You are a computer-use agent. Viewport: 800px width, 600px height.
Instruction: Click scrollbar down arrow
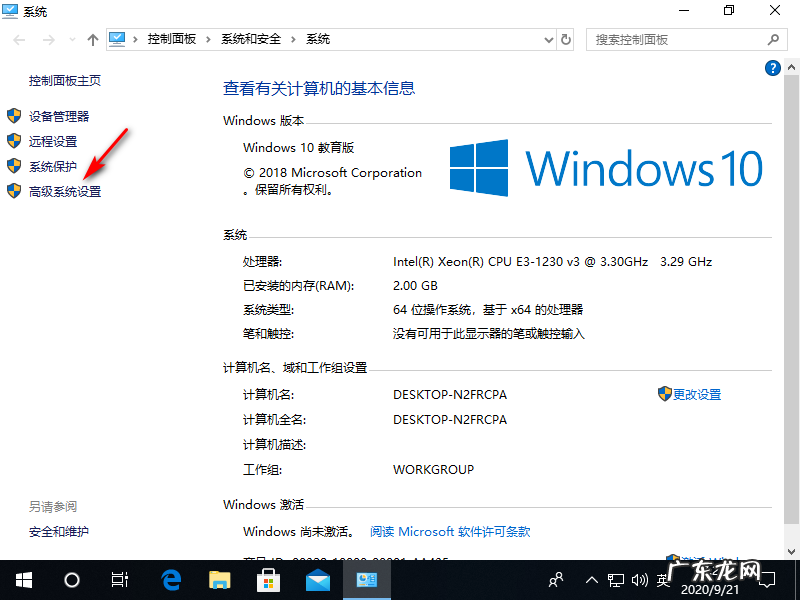click(791, 552)
